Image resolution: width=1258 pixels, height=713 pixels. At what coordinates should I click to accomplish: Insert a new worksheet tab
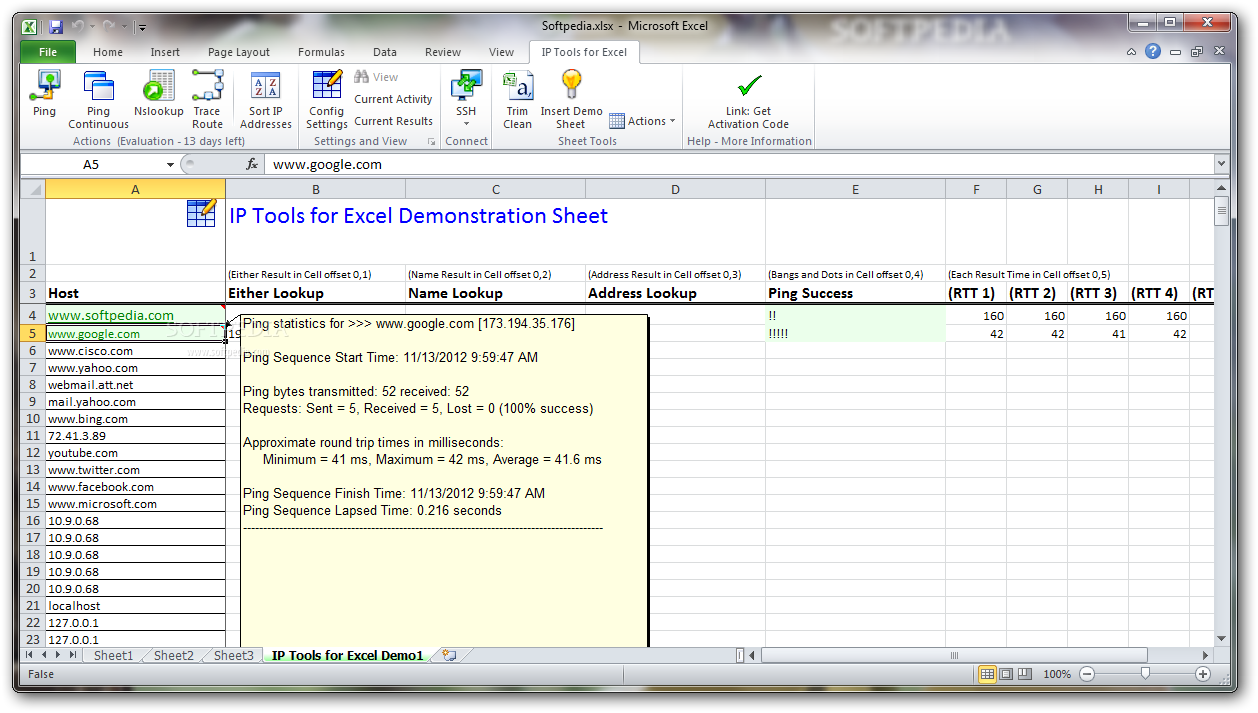[449, 656]
